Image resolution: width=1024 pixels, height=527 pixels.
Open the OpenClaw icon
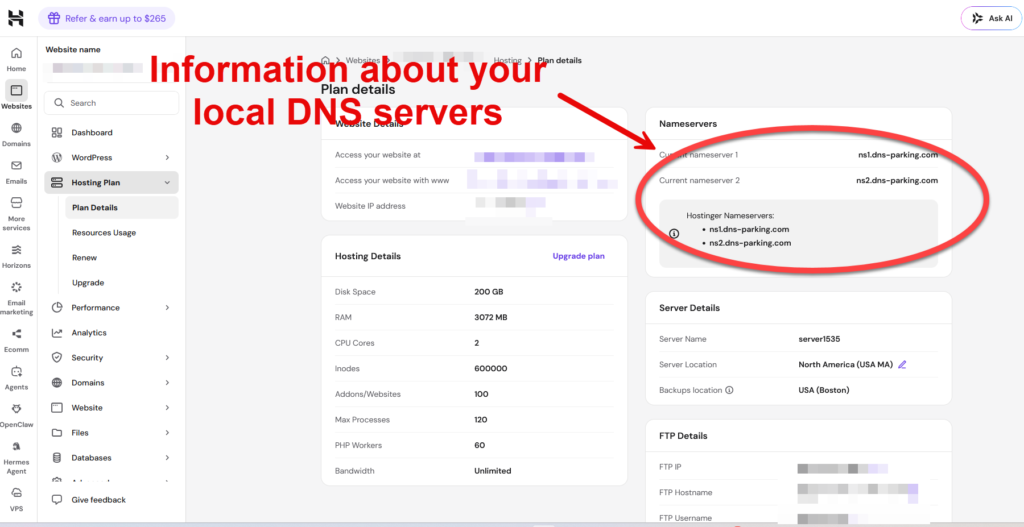(x=16, y=408)
